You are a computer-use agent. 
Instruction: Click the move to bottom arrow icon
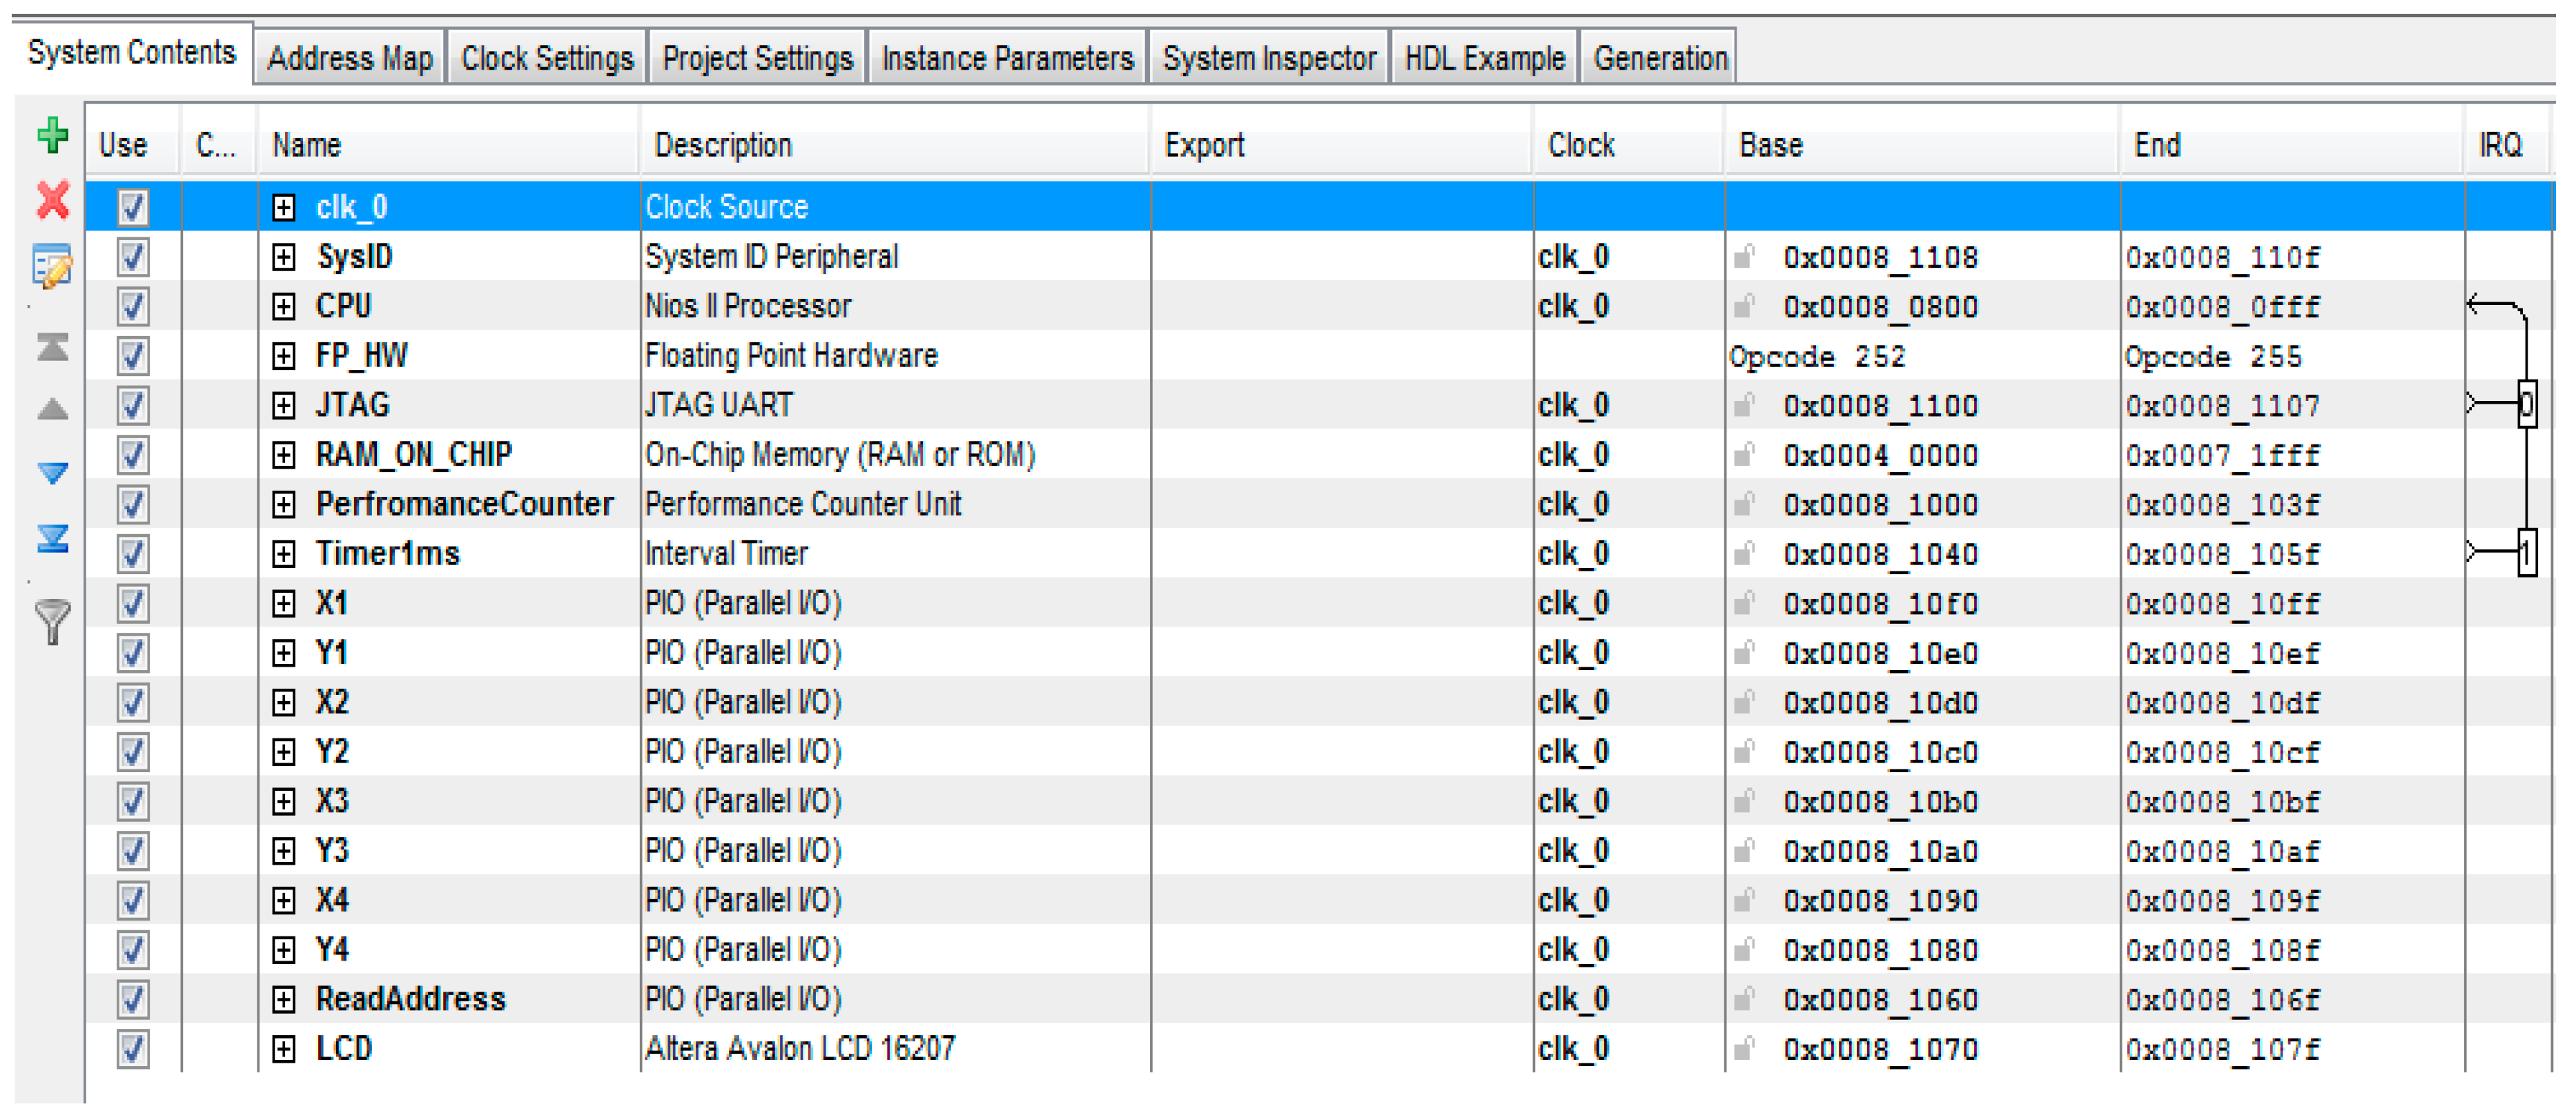pyautogui.click(x=52, y=538)
